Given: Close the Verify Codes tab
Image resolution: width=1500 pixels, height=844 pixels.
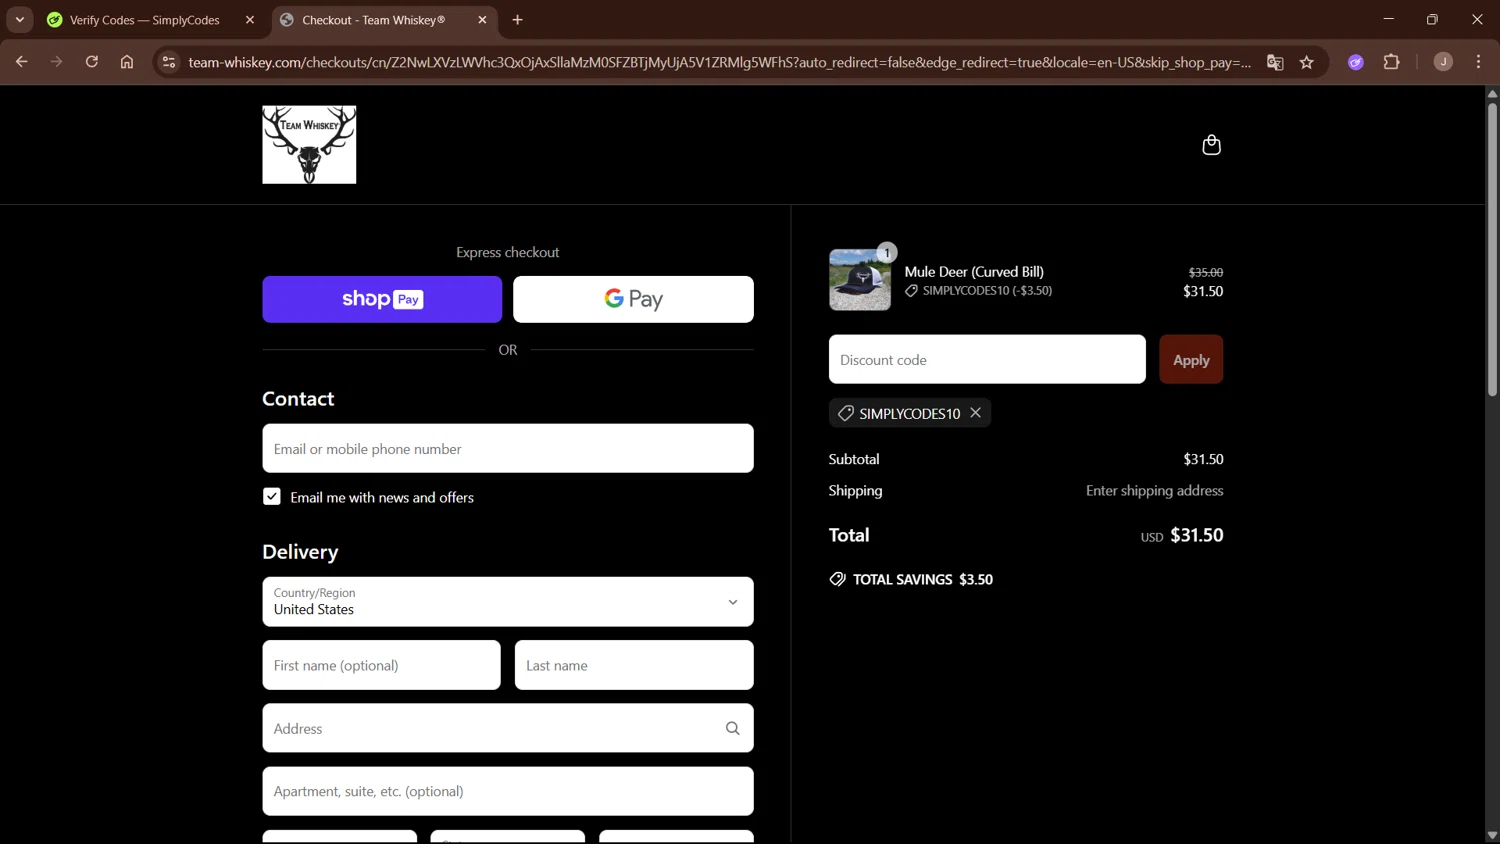Looking at the screenshot, I should point(250,20).
